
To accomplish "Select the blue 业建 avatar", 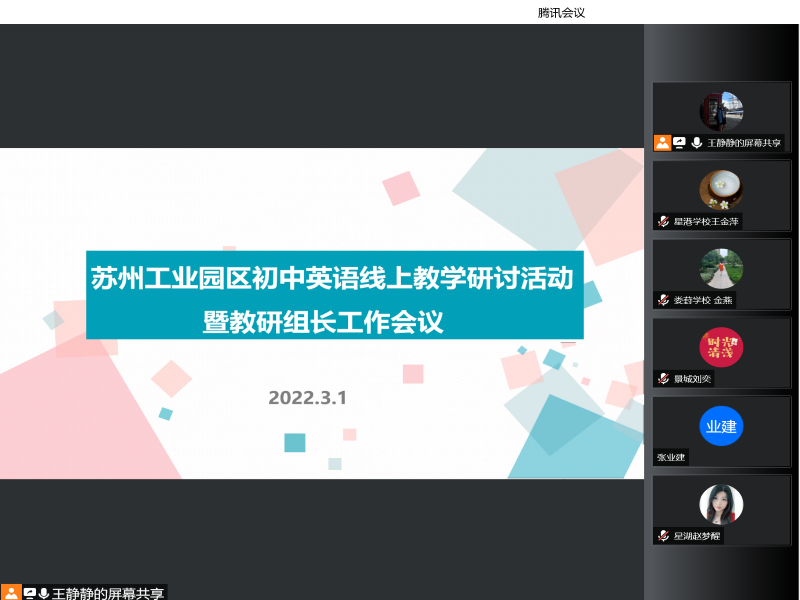I will click(x=721, y=426).
